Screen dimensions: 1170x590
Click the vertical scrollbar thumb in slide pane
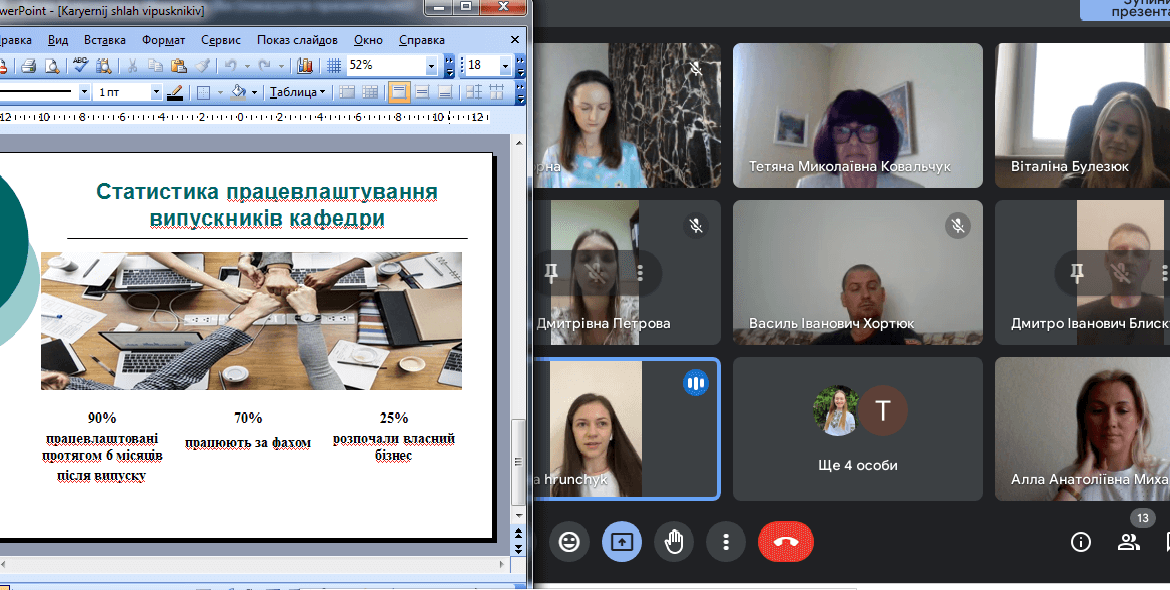519,462
